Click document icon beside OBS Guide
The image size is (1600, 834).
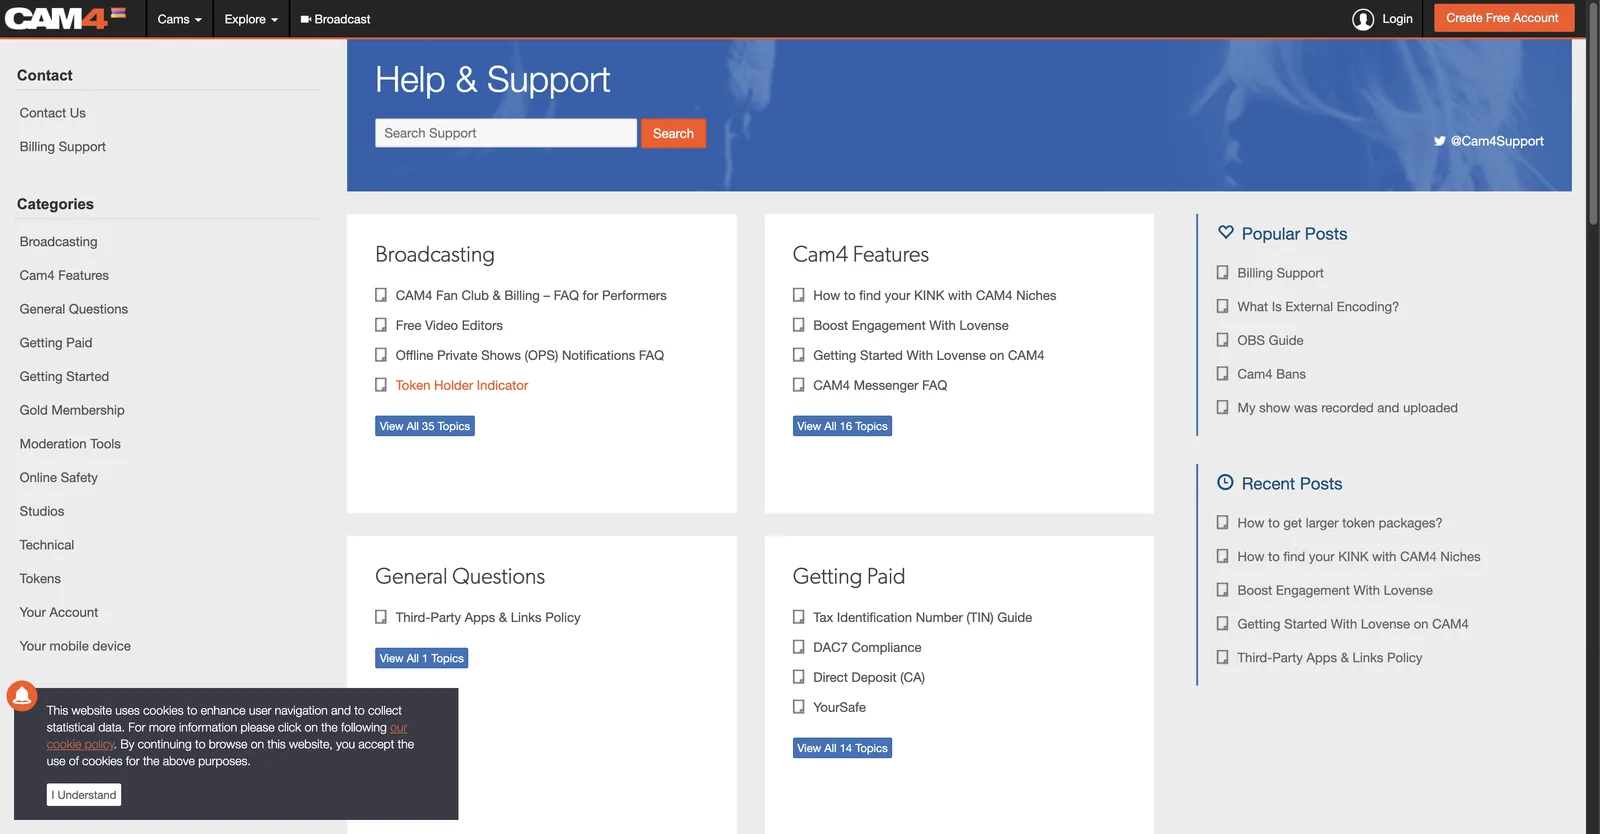(x=1222, y=340)
